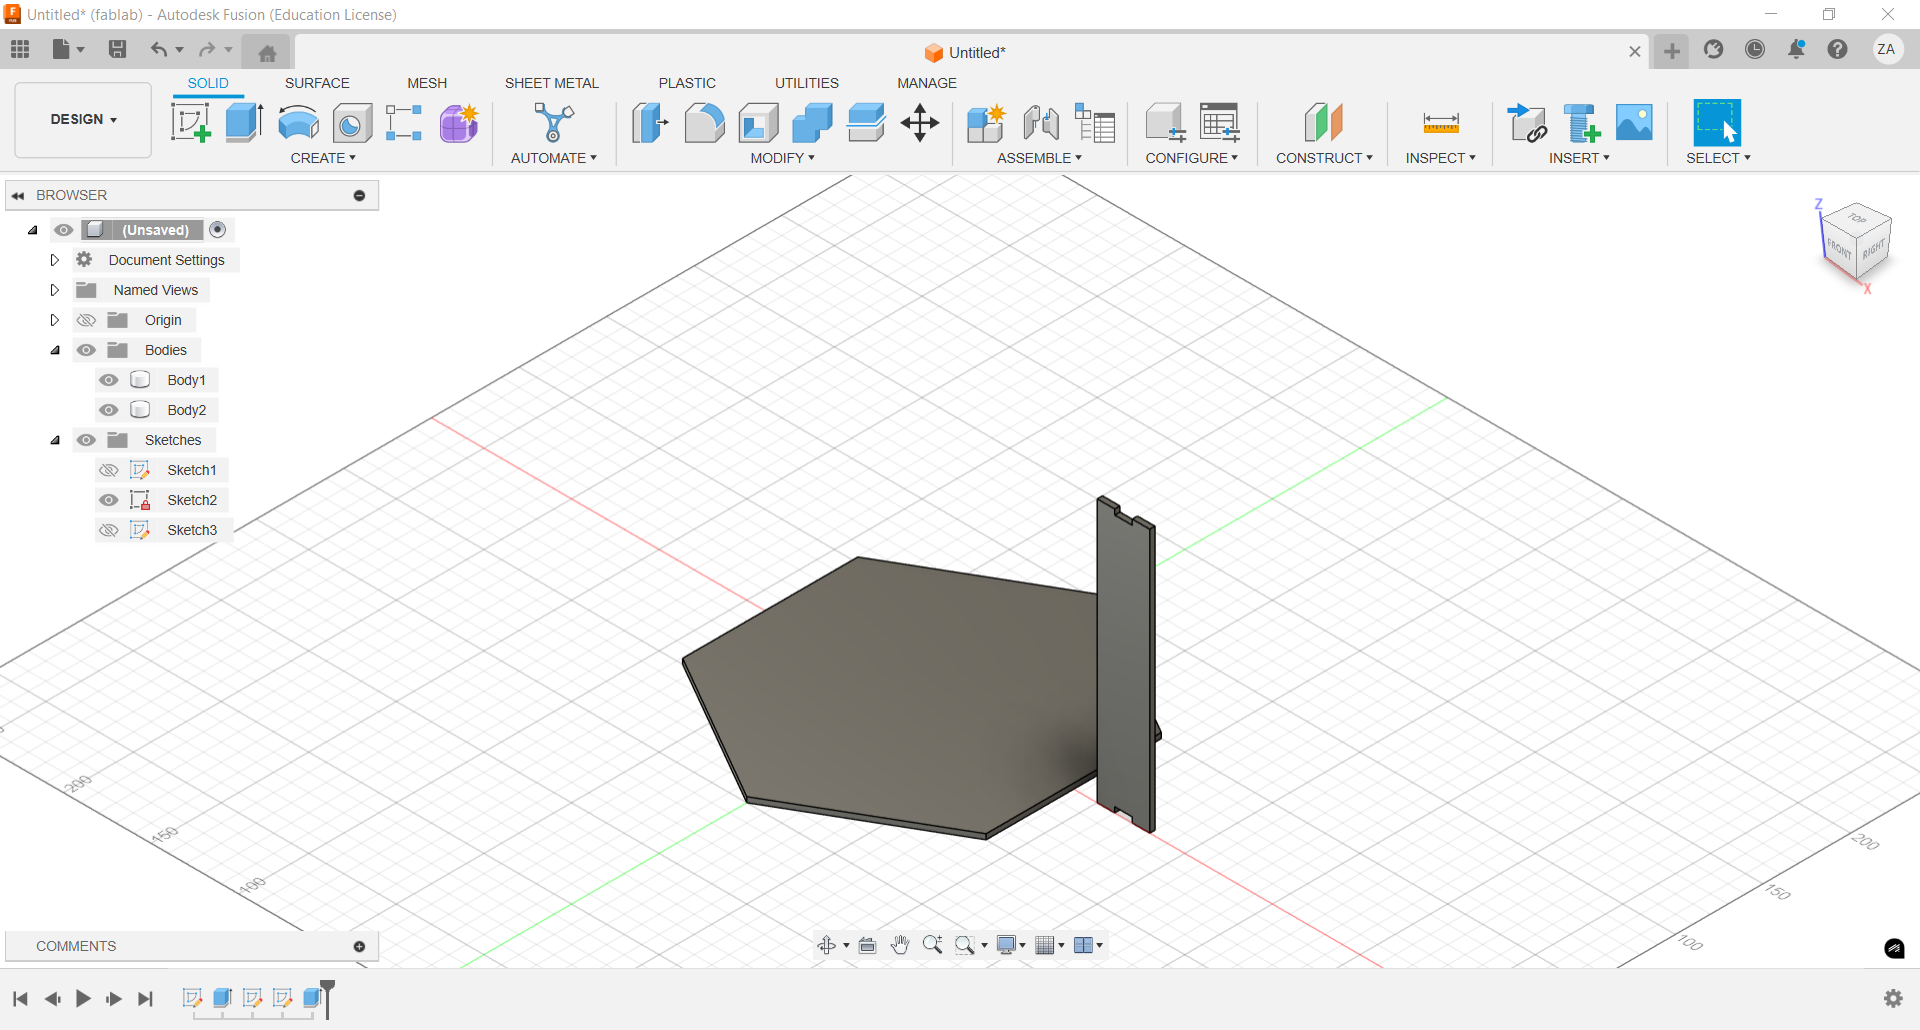The image size is (1920, 1030).
Task: Activate the Select tool icon
Action: pyautogui.click(x=1717, y=123)
